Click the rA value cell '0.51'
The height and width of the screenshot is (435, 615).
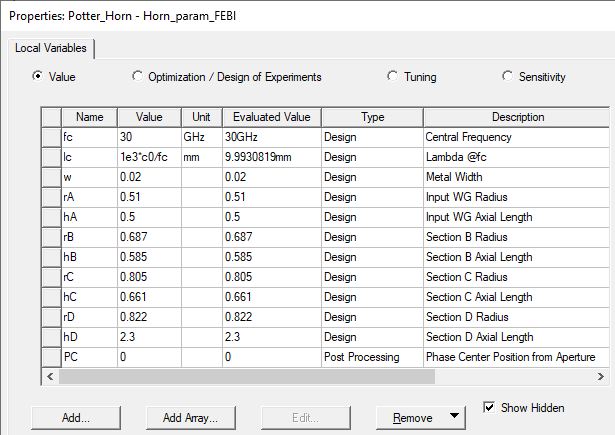149,197
